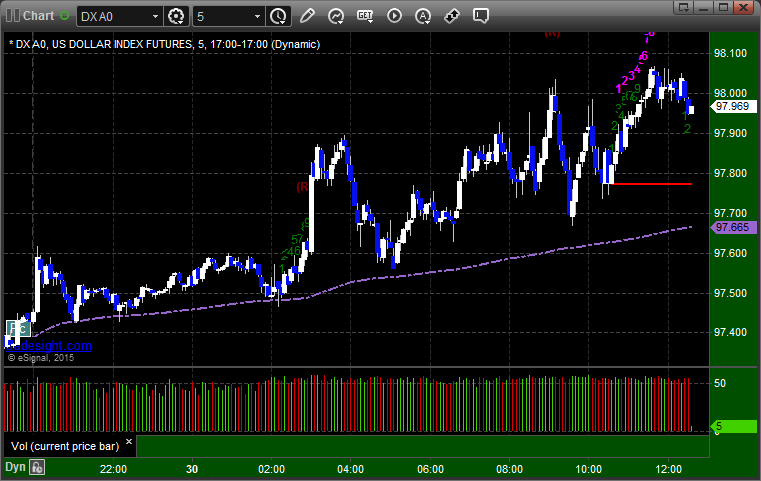Open the alerts 'A' circle menu
The height and width of the screenshot is (481, 761).
click(x=423, y=16)
